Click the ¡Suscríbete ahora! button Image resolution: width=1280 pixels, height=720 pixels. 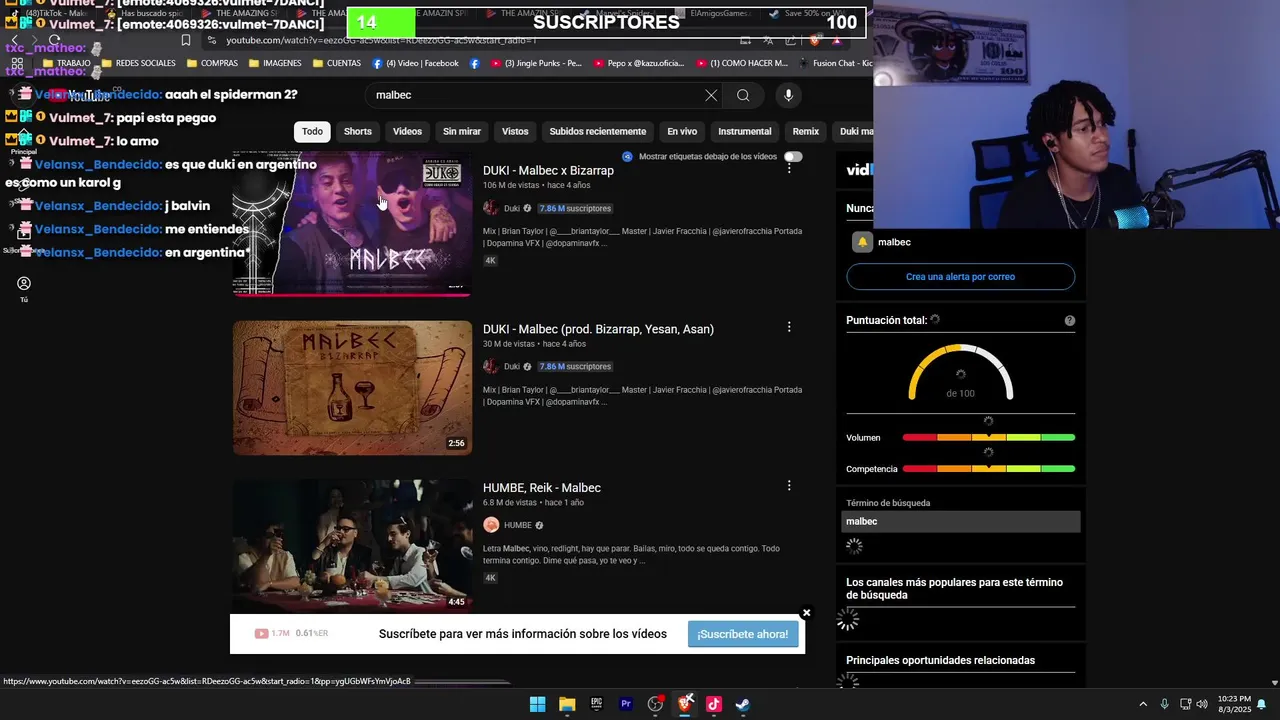coord(743,634)
